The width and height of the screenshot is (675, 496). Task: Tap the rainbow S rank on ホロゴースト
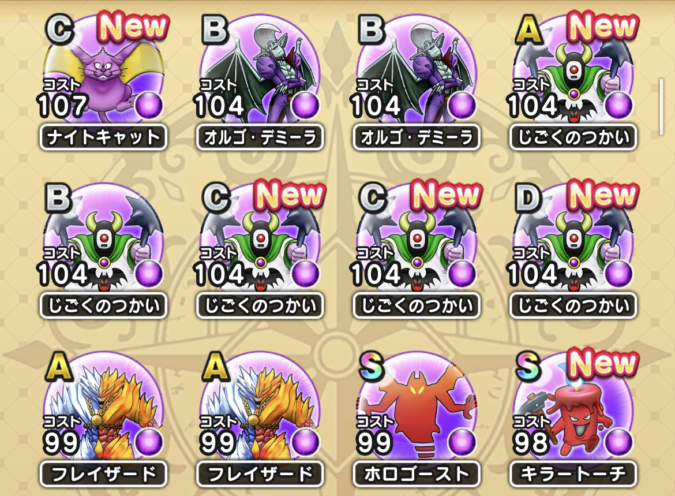click(x=371, y=365)
